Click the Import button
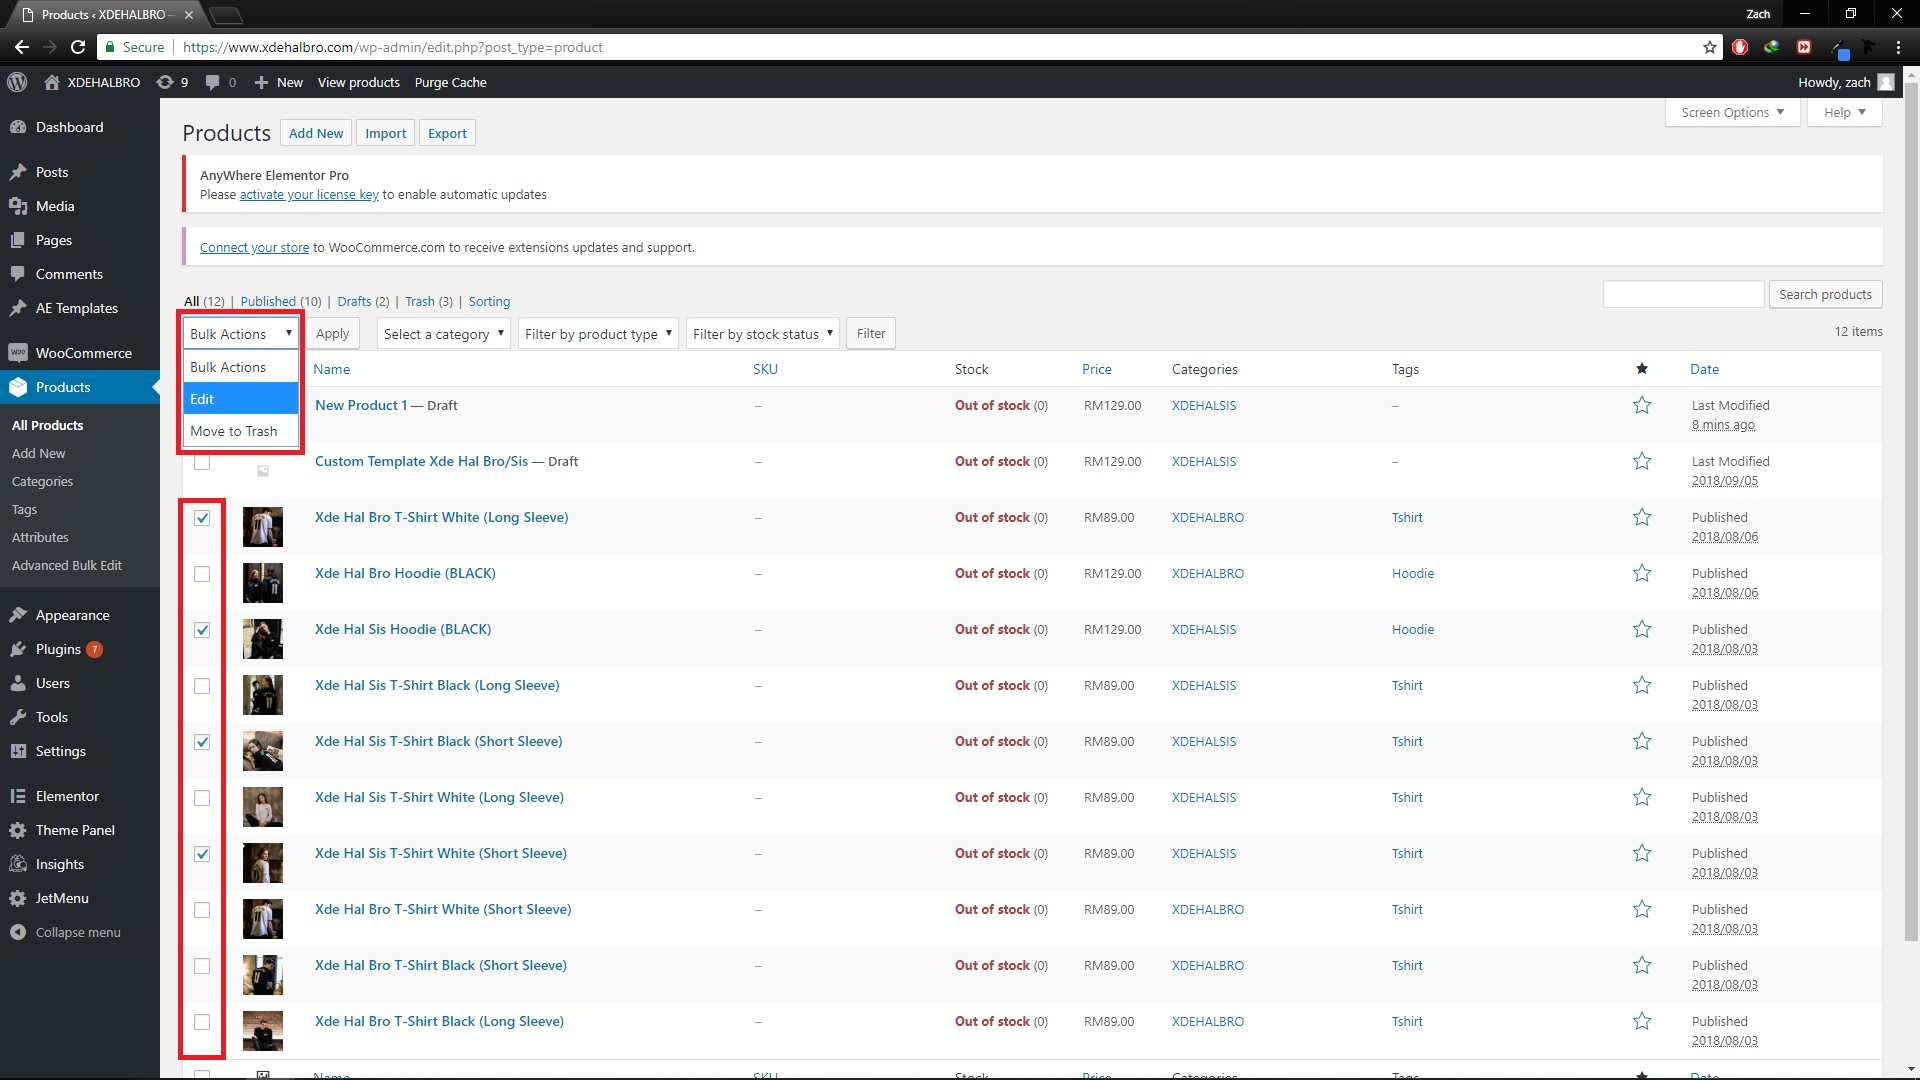1920x1080 pixels. [x=385, y=133]
